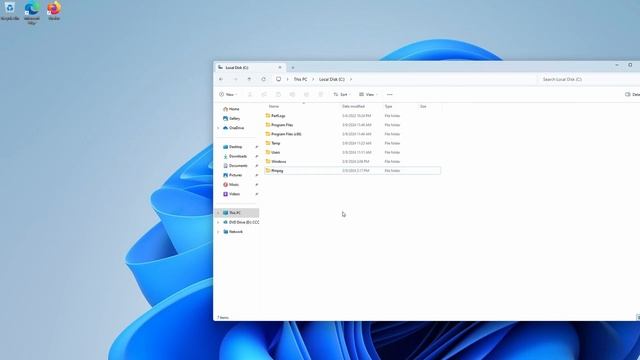Launch Firefox from the desktop shortcut
The image size is (640, 360).
[x=54, y=11]
